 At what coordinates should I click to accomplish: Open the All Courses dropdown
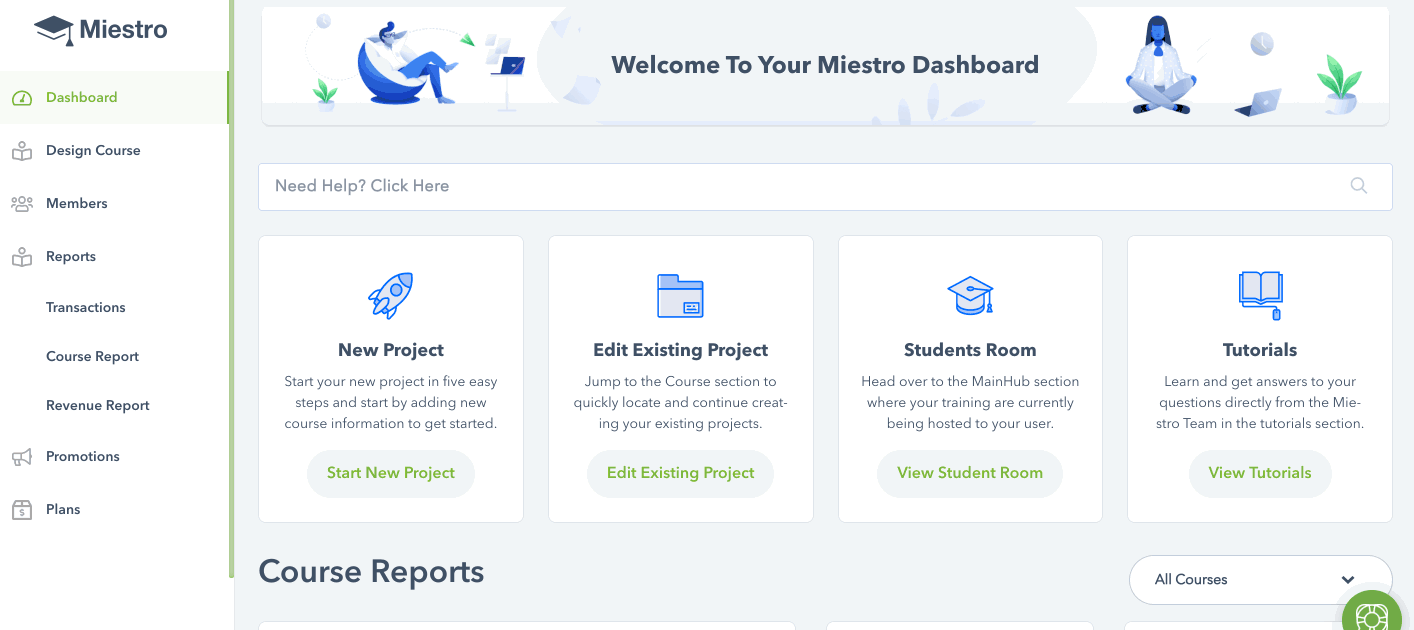pyautogui.click(x=1260, y=580)
